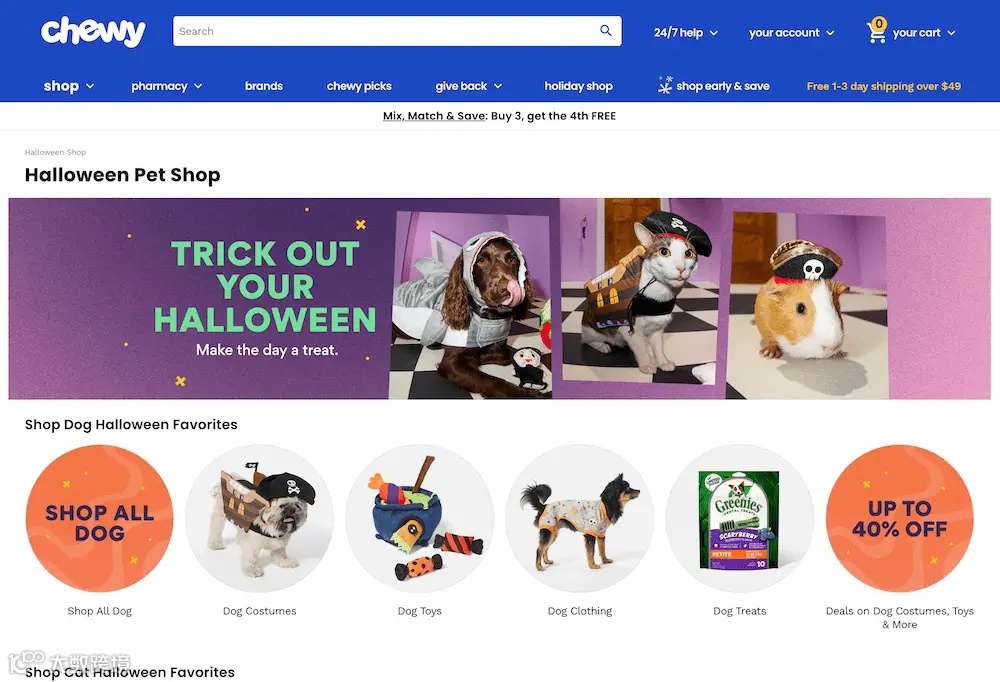Click the Chewy logo
This screenshot has height=682, width=1000.
(x=93, y=31)
